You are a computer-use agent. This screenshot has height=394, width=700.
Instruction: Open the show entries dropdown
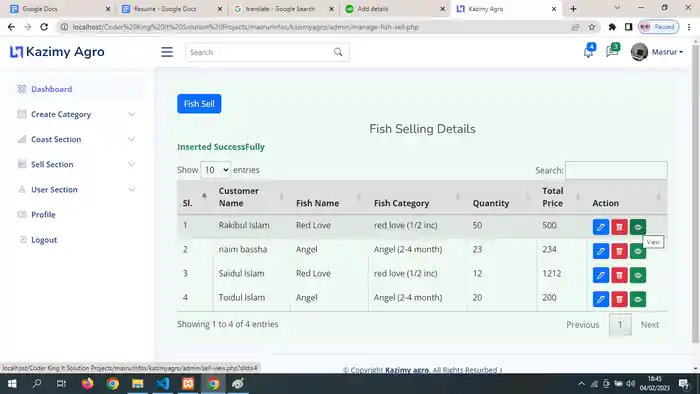pyautogui.click(x=216, y=170)
